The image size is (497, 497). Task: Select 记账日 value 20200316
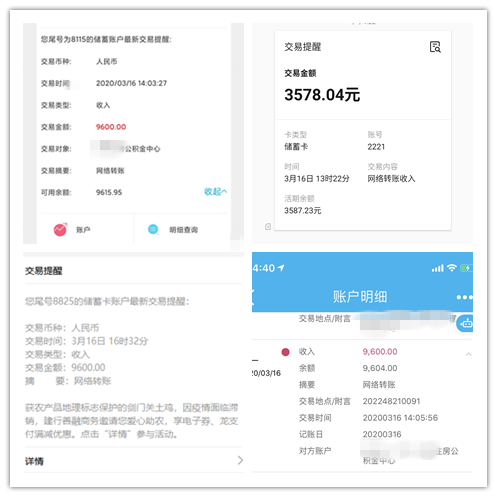[x=382, y=434]
